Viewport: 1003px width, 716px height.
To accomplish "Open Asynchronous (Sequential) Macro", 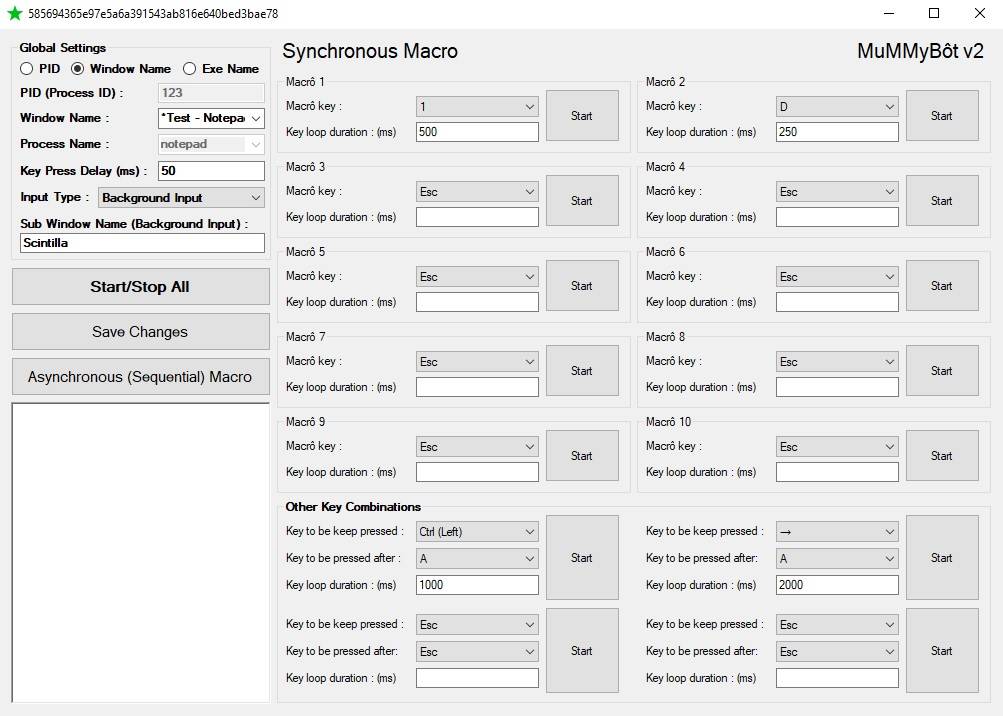I will point(140,377).
